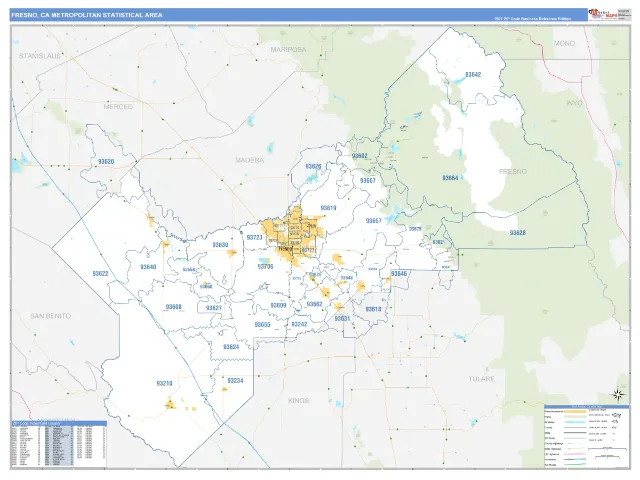Click ZIP code 93657

coord(373,221)
